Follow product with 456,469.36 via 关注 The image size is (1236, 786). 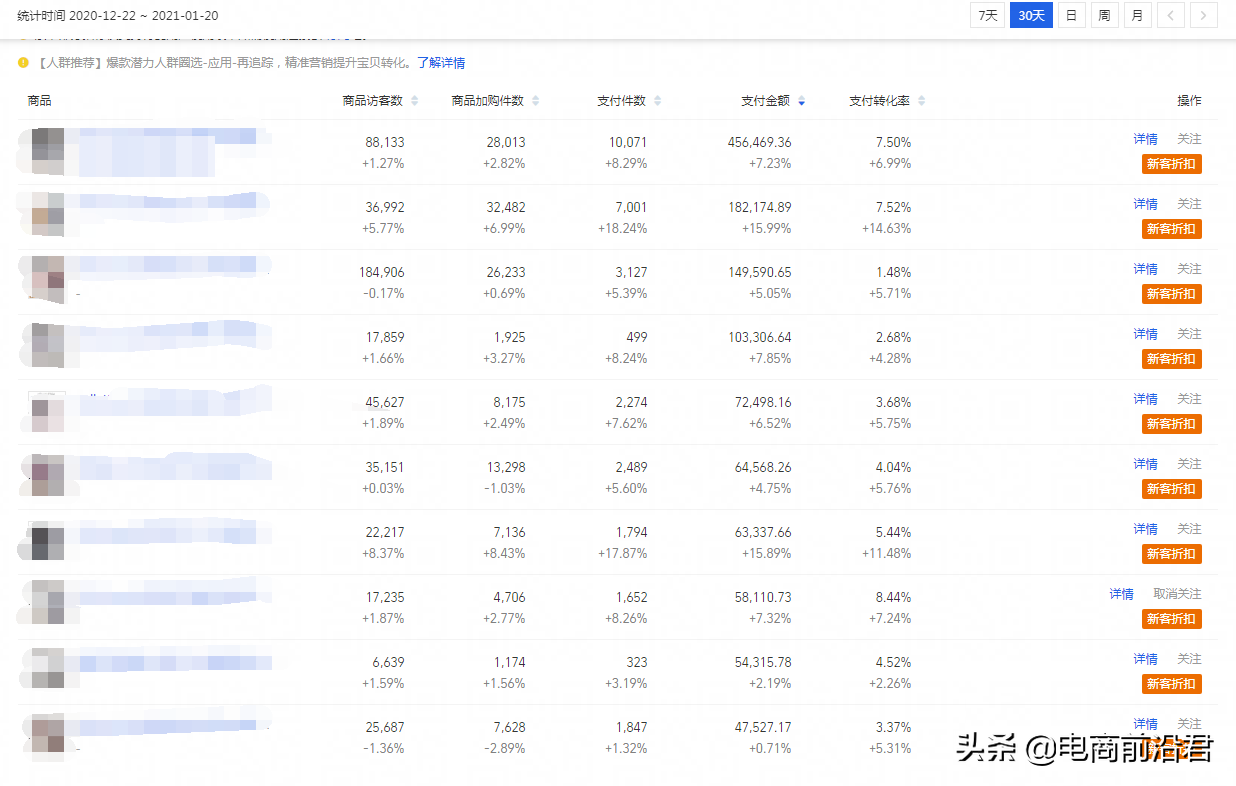point(1189,139)
